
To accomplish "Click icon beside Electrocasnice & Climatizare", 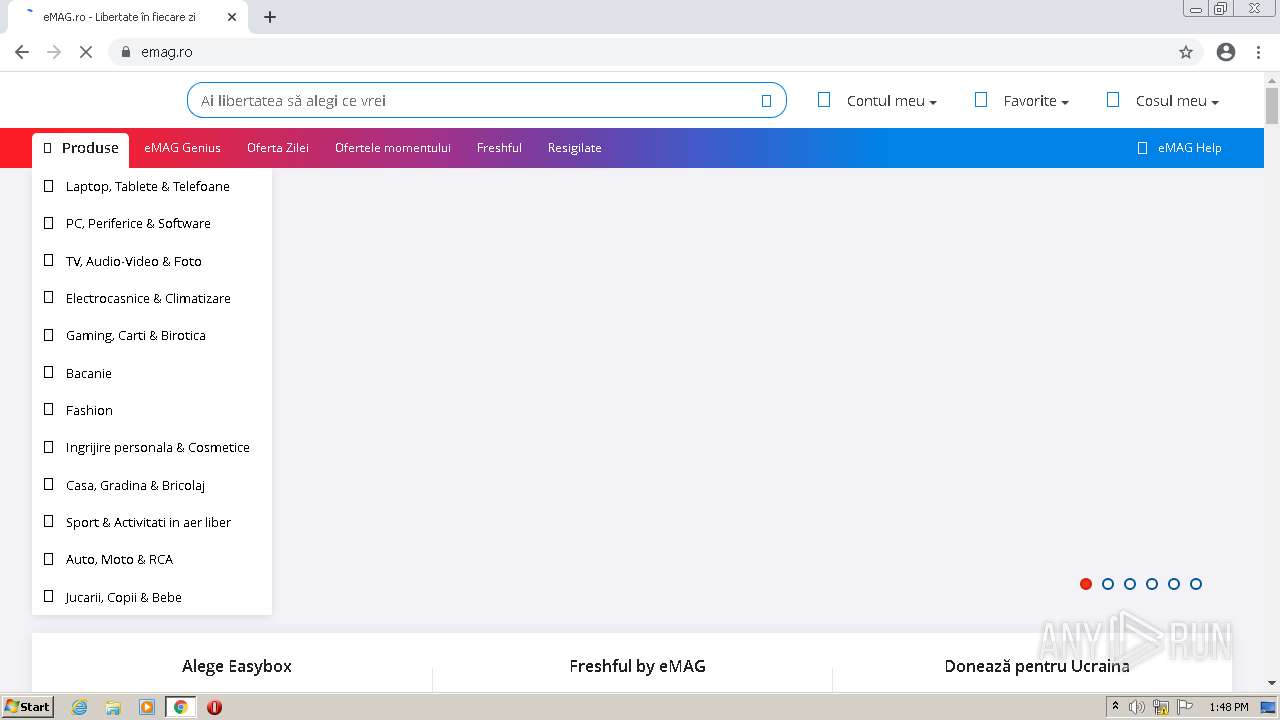I will click(48, 298).
